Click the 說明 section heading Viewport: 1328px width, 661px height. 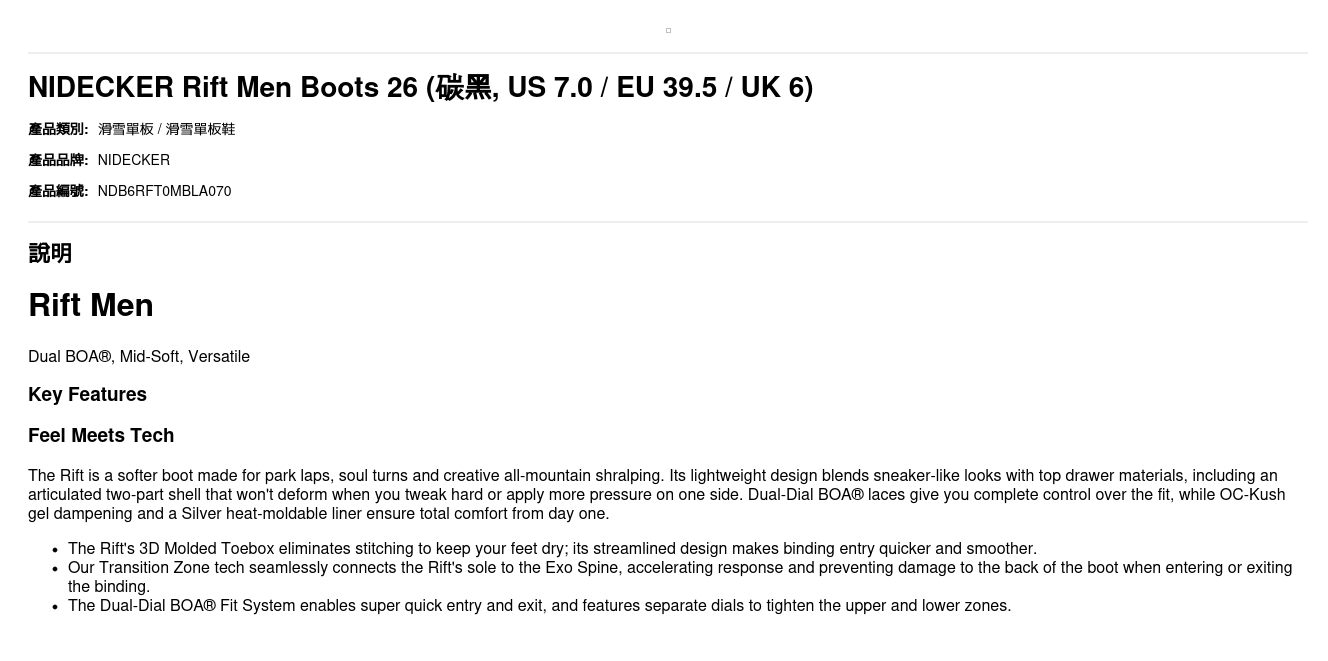click(x=50, y=253)
